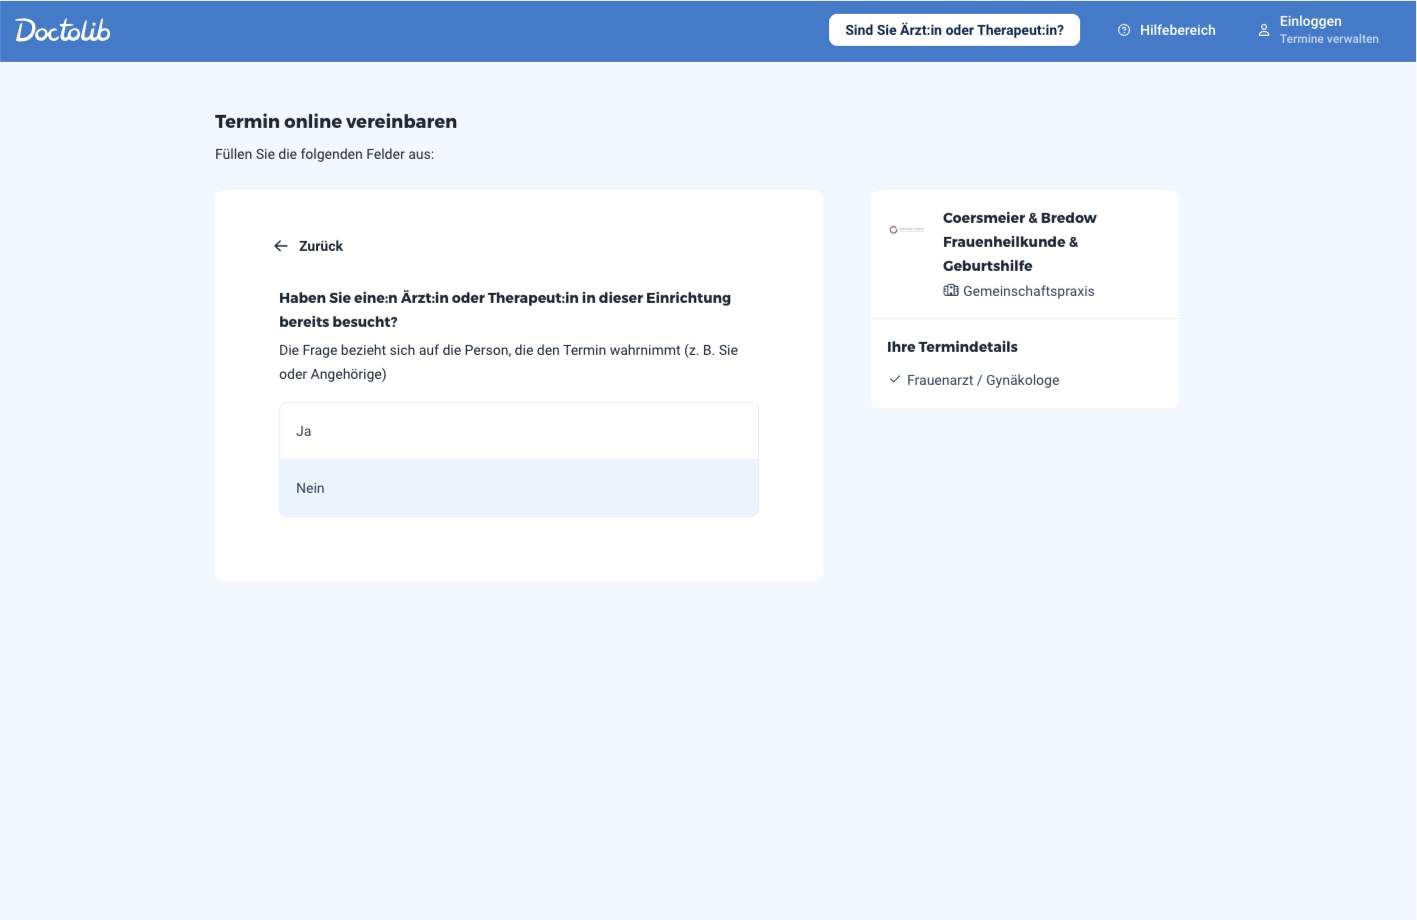Viewport: 1417px width, 920px height.
Task: Go back via the Zurück text
Action: (x=320, y=246)
